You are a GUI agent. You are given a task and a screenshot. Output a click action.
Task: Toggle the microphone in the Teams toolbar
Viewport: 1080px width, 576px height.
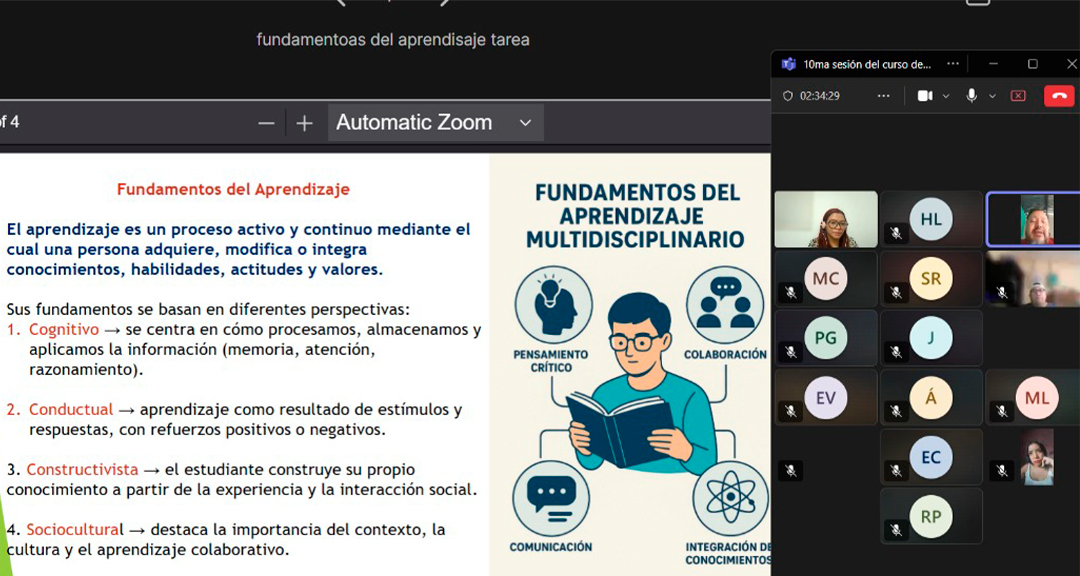point(972,96)
